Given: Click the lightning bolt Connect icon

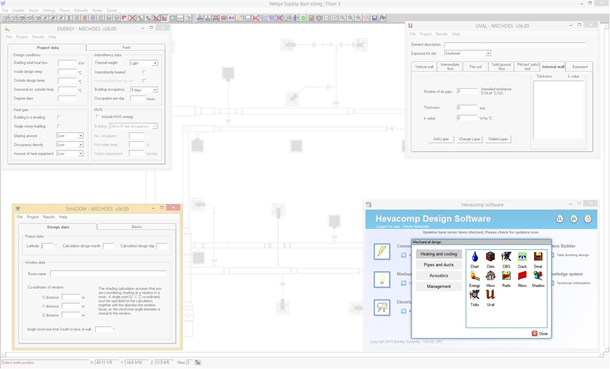Looking at the screenshot, I should tap(382, 251).
